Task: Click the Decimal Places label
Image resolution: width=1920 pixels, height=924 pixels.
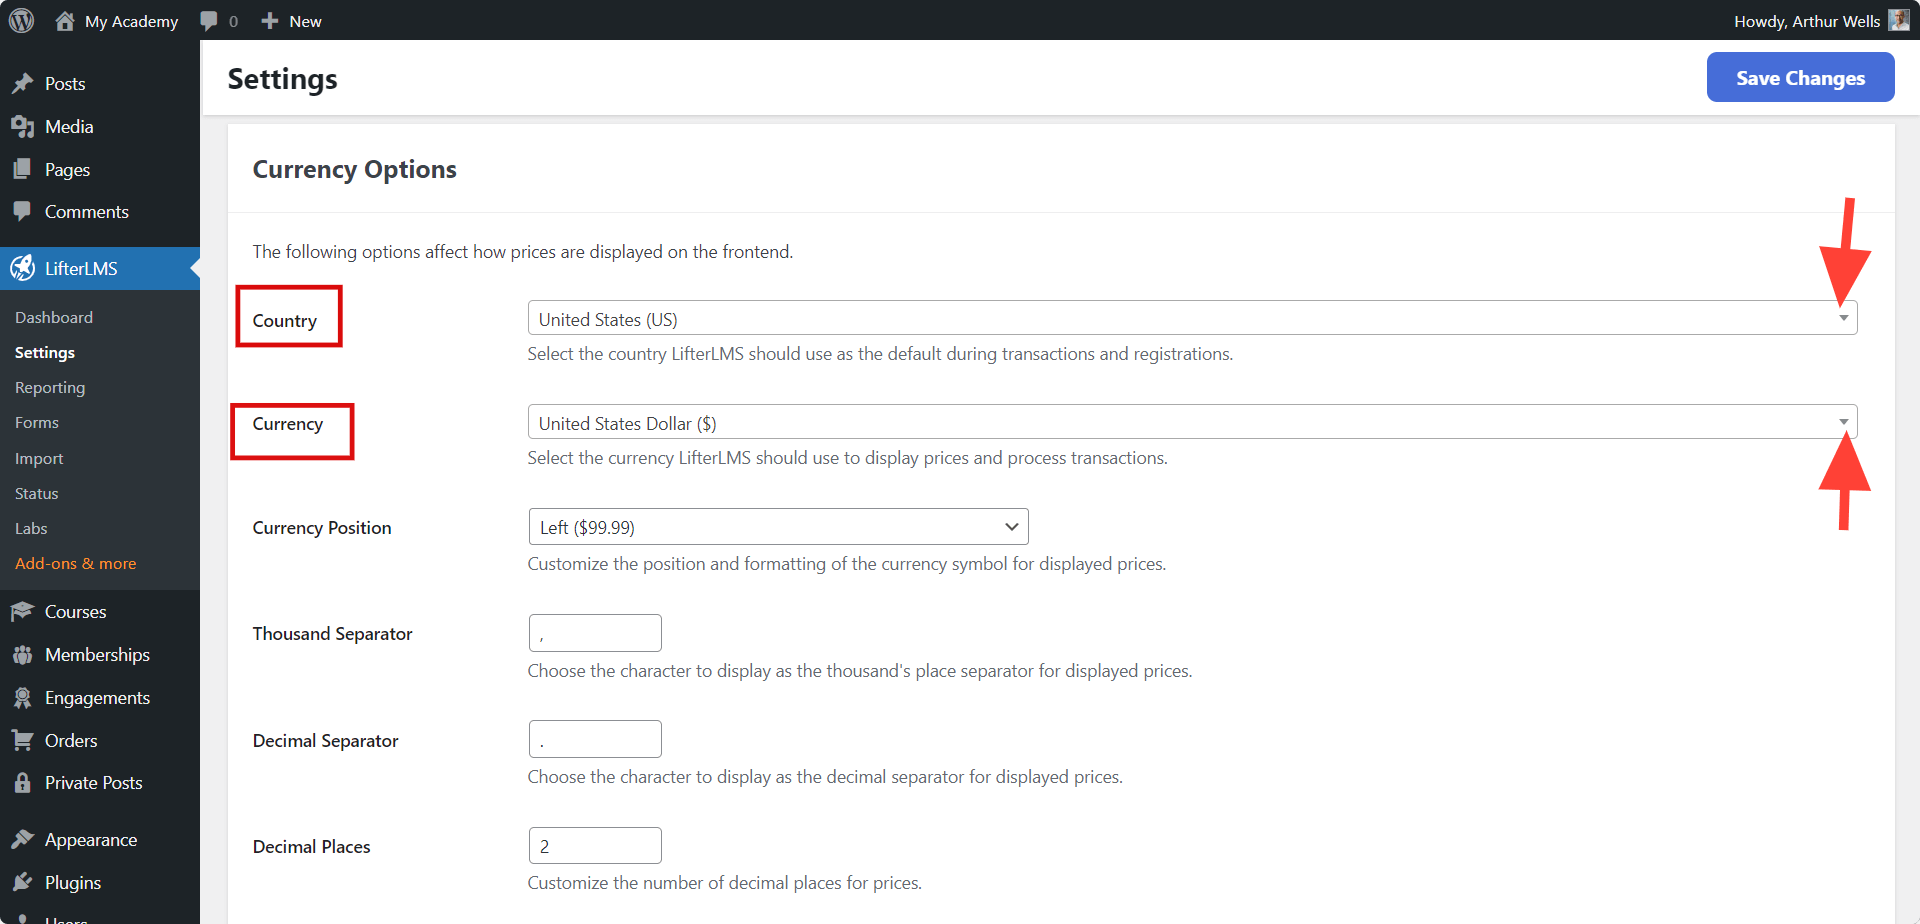Action: point(311,847)
